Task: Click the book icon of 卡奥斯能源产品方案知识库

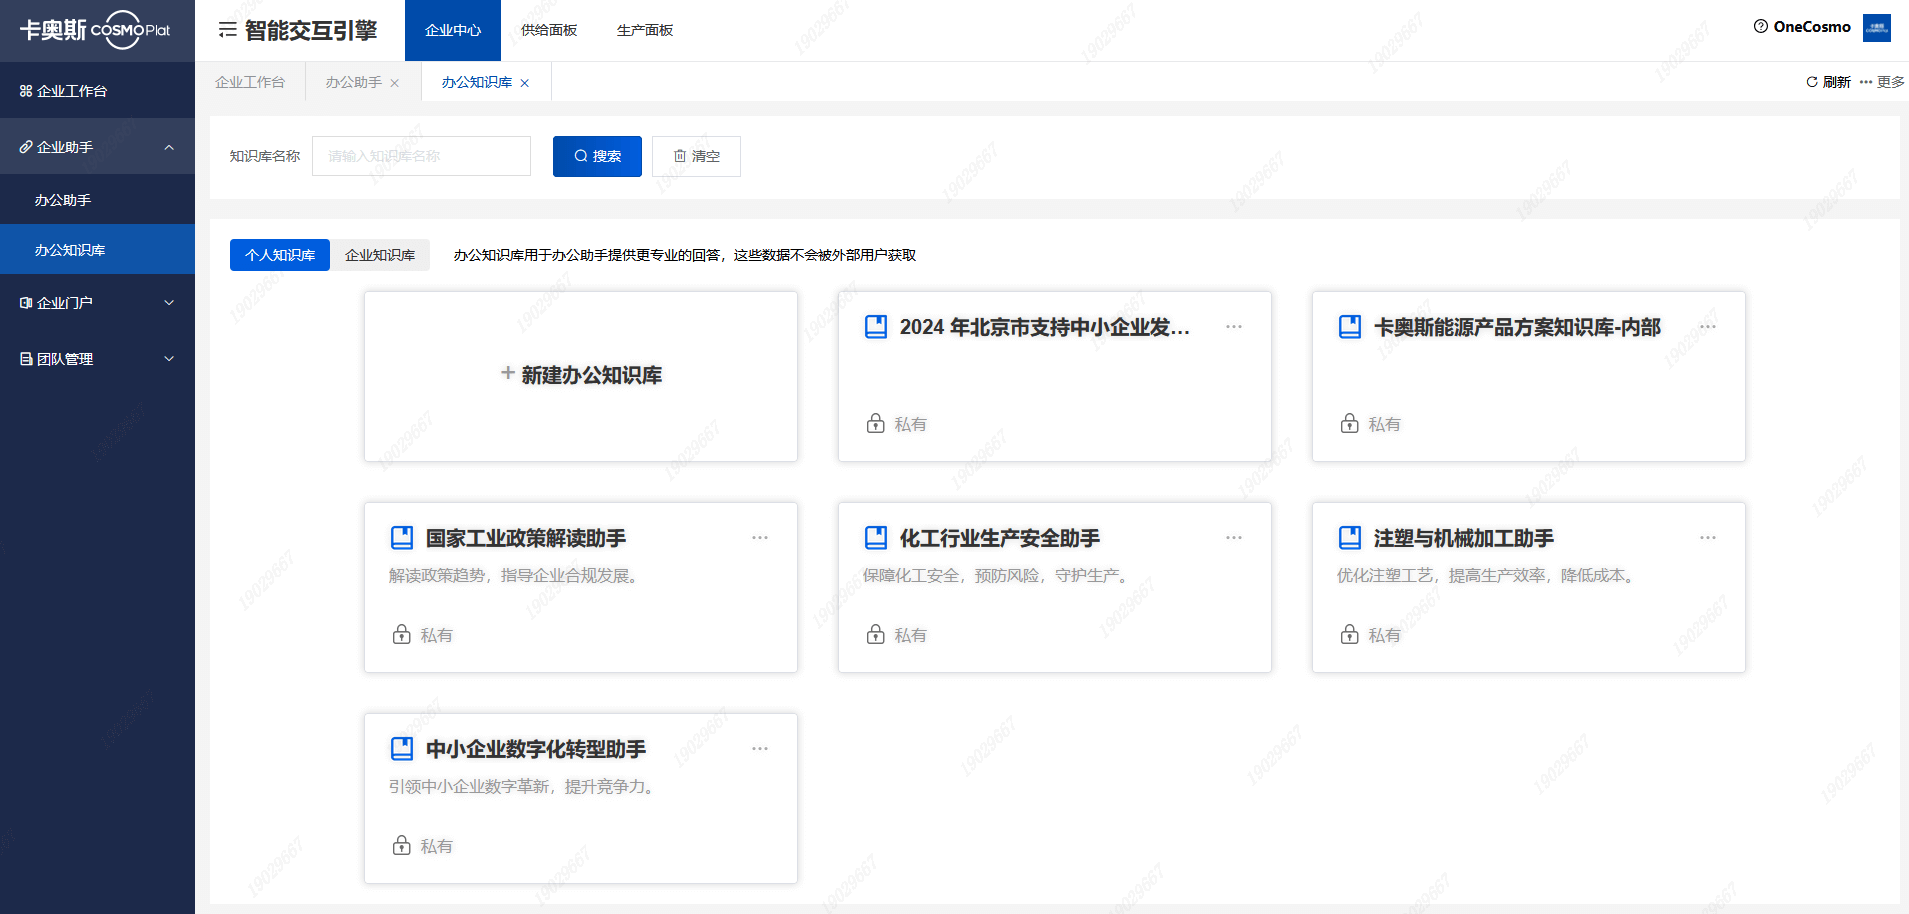Action: tap(1350, 327)
